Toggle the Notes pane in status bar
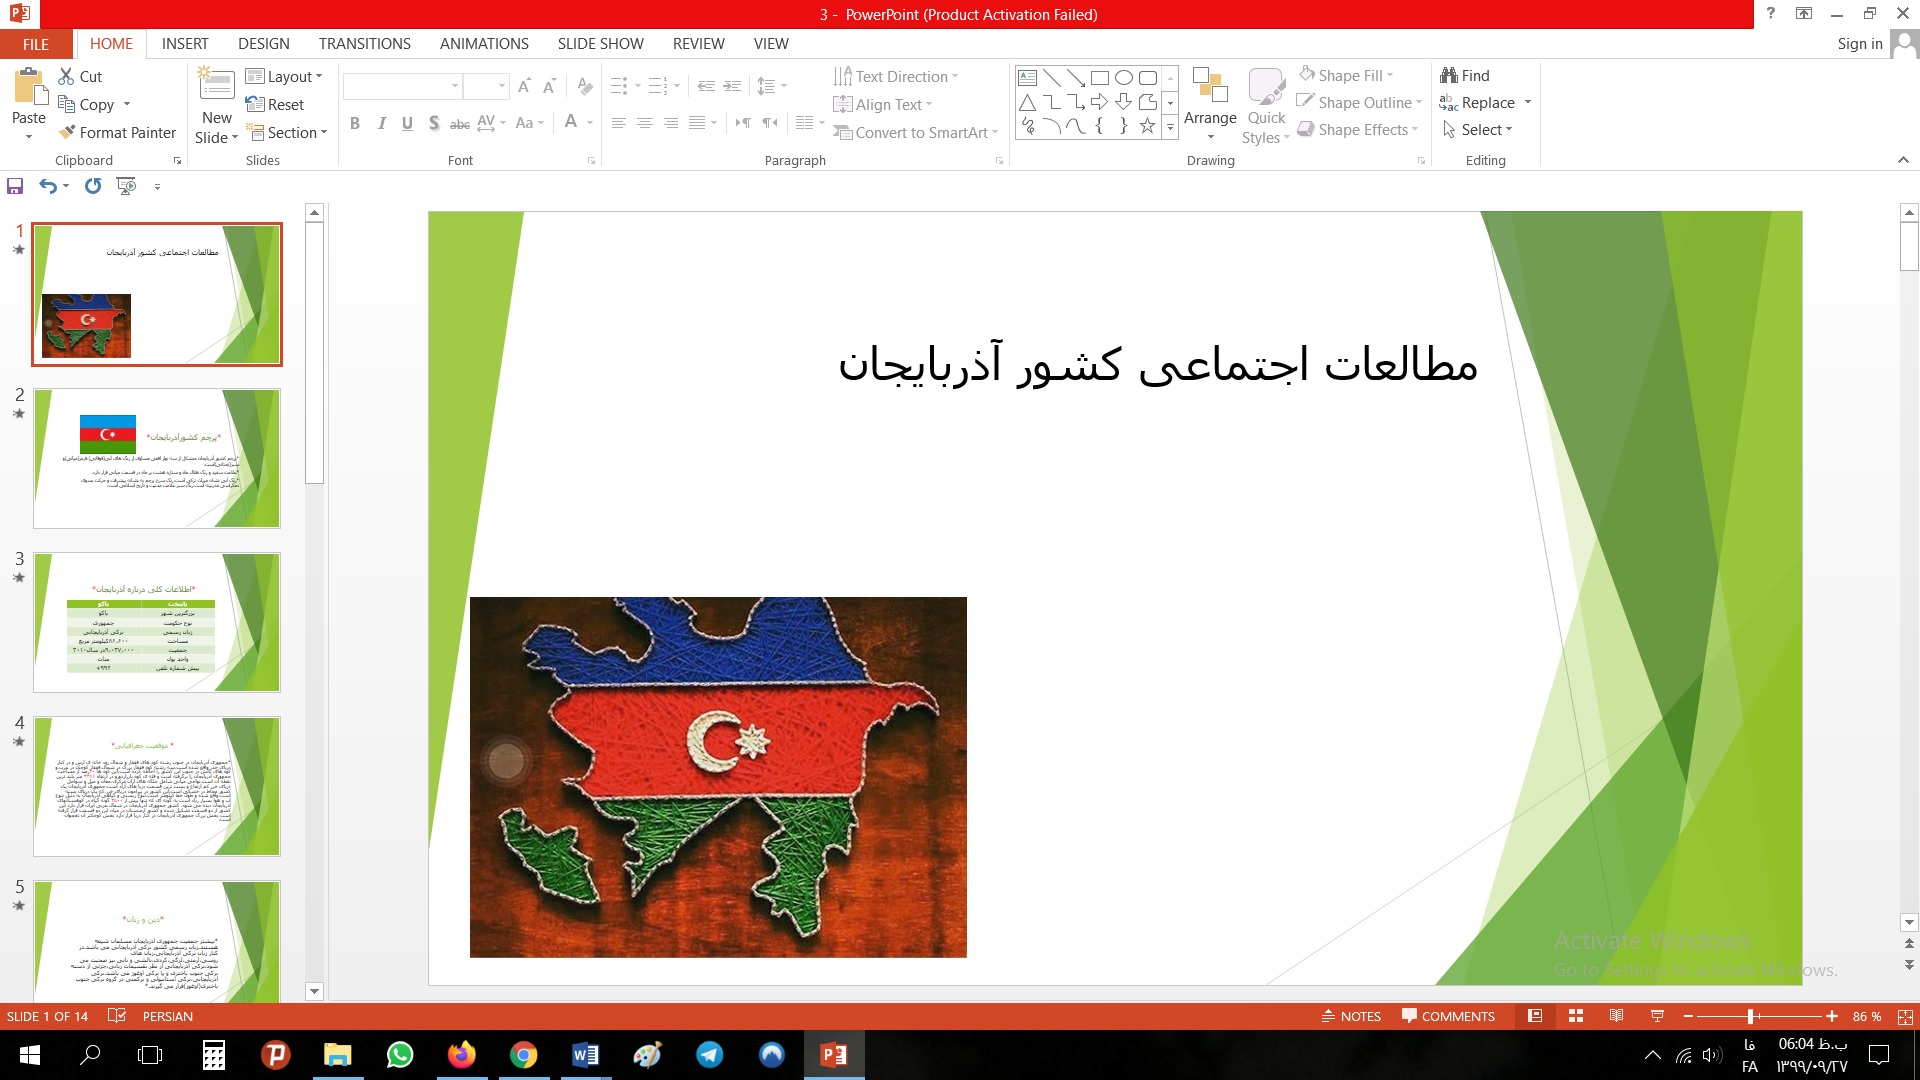1920x1080 pixels. 1351,1016
